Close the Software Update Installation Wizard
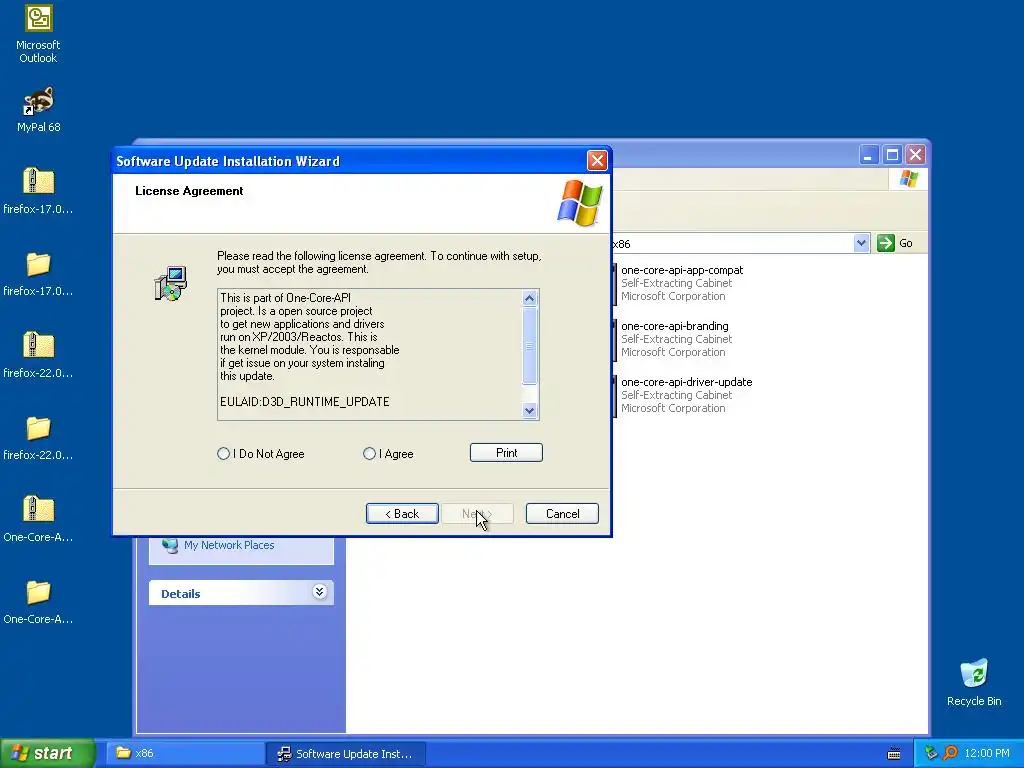 click(x=597, y=161)
